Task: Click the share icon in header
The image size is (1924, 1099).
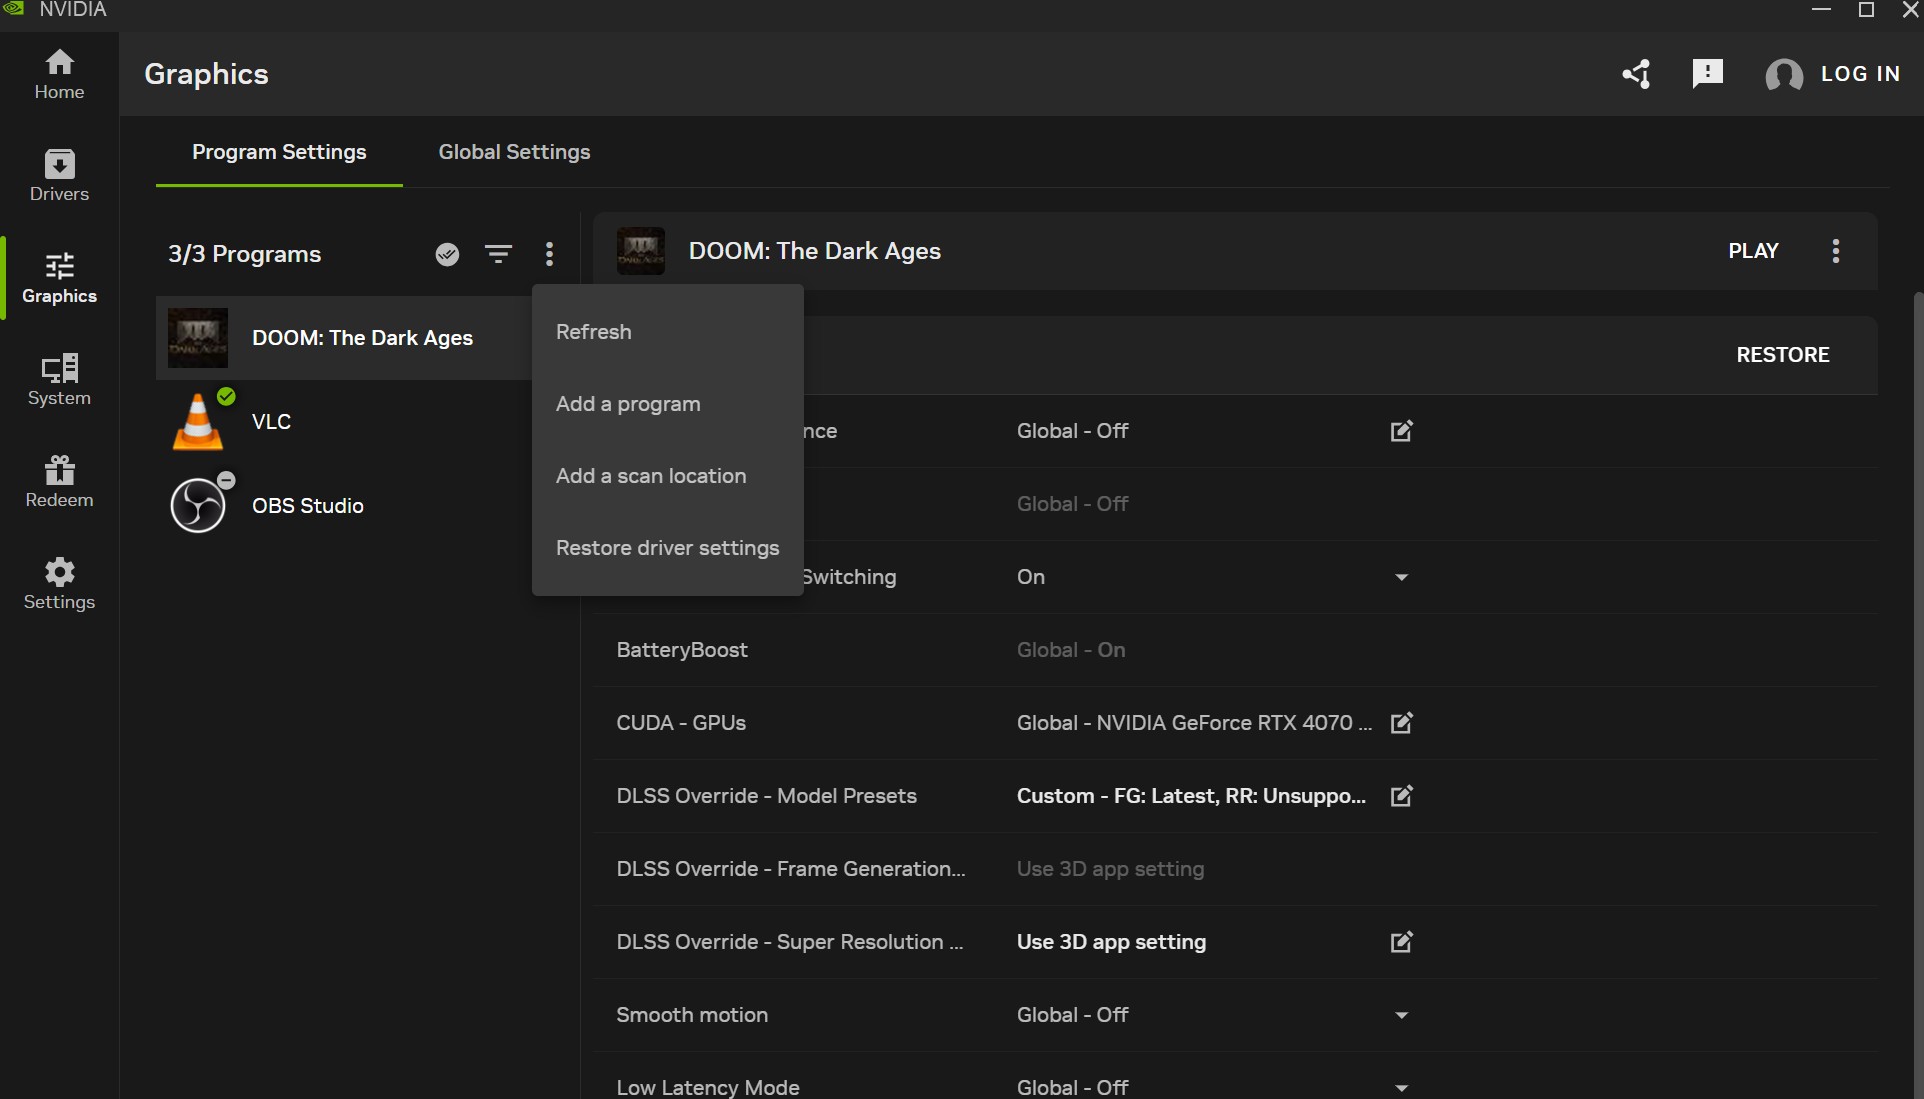Action: pyautogui.click(x=1636, y=74)
